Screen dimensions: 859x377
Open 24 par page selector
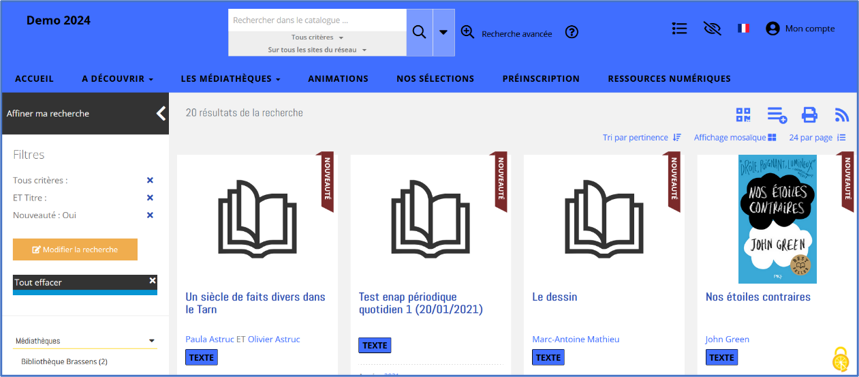818,138
